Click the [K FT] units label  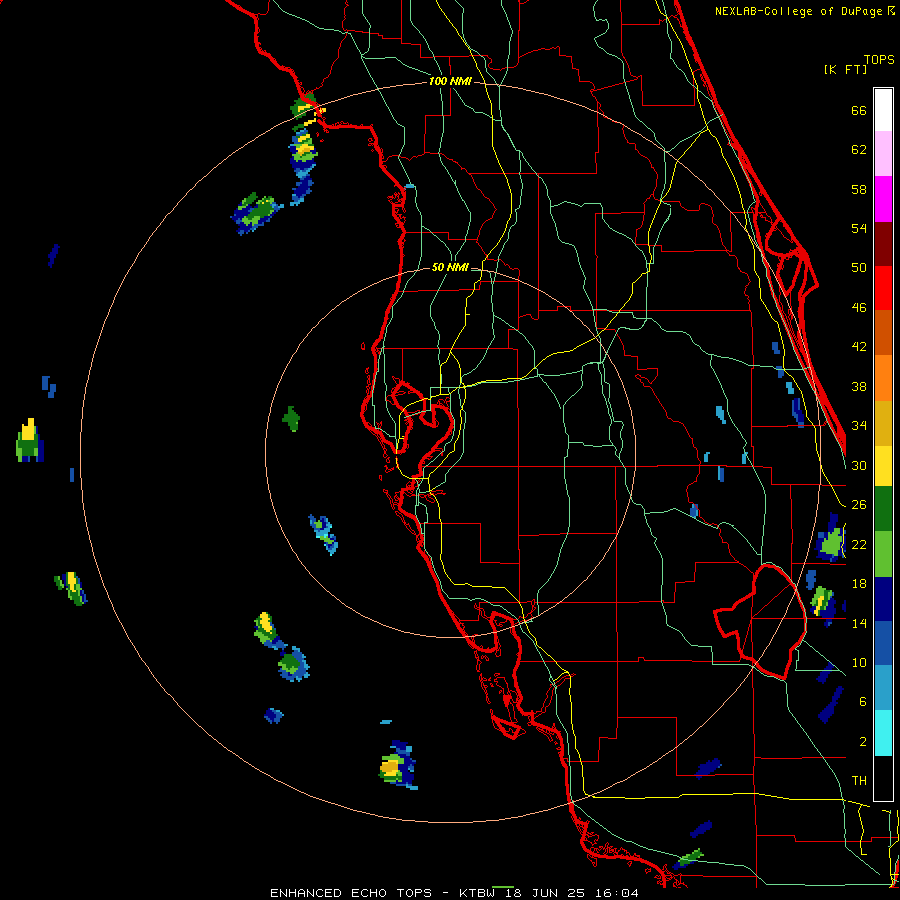[x=845, y=69]
